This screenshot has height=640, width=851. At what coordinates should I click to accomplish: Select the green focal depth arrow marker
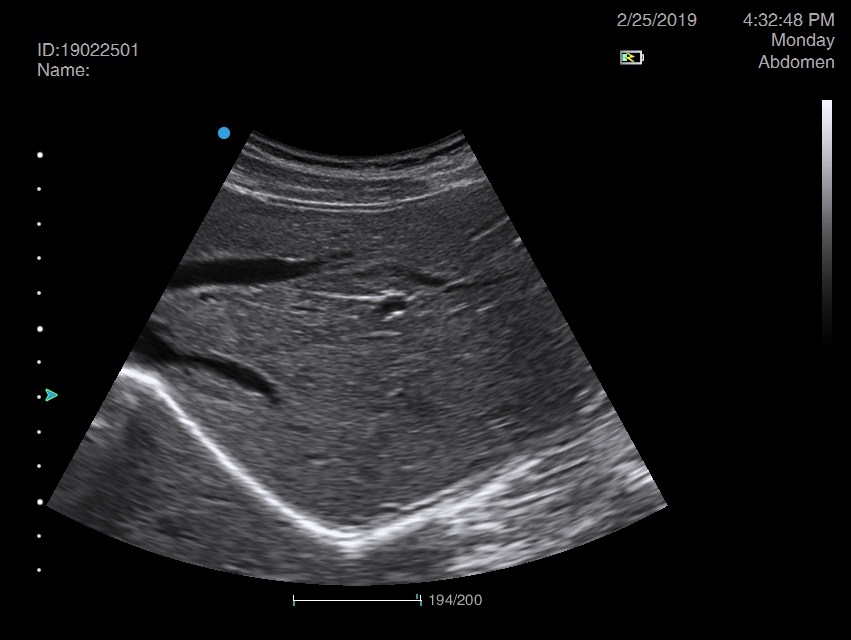pyautogui.click(x=52, y=395)
